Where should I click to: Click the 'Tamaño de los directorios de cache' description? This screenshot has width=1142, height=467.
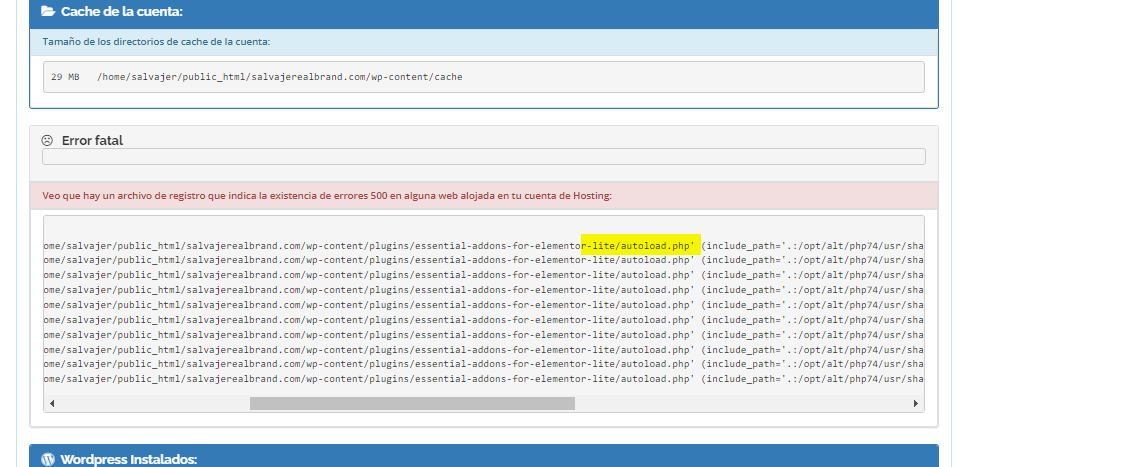(157, 42)
